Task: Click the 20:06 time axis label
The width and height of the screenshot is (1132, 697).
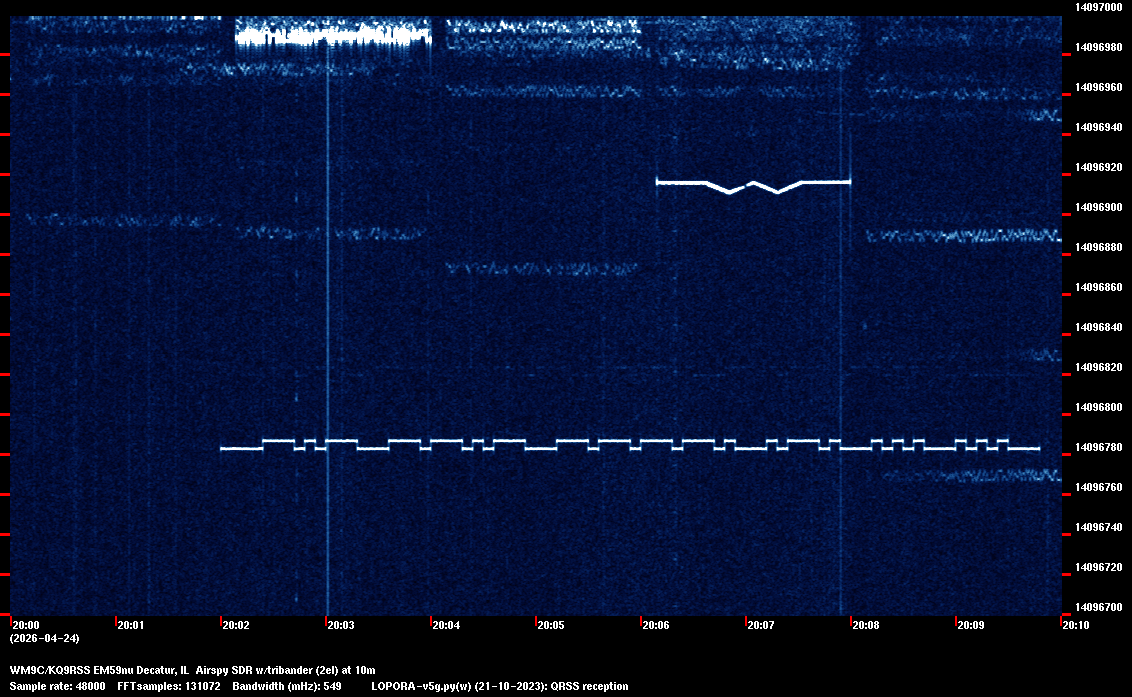Action: [655, 625]
